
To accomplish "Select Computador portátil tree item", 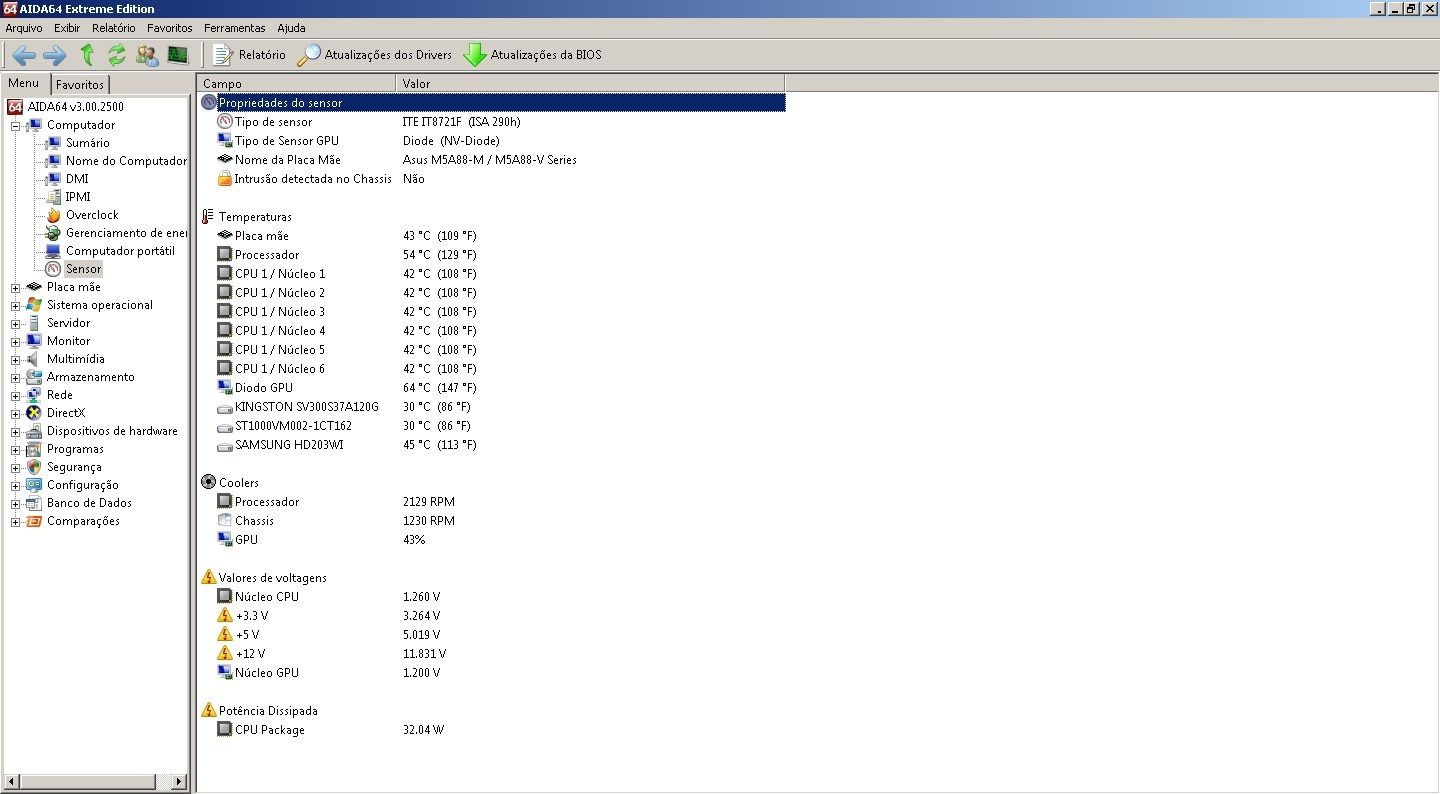I will coord(120,251).
